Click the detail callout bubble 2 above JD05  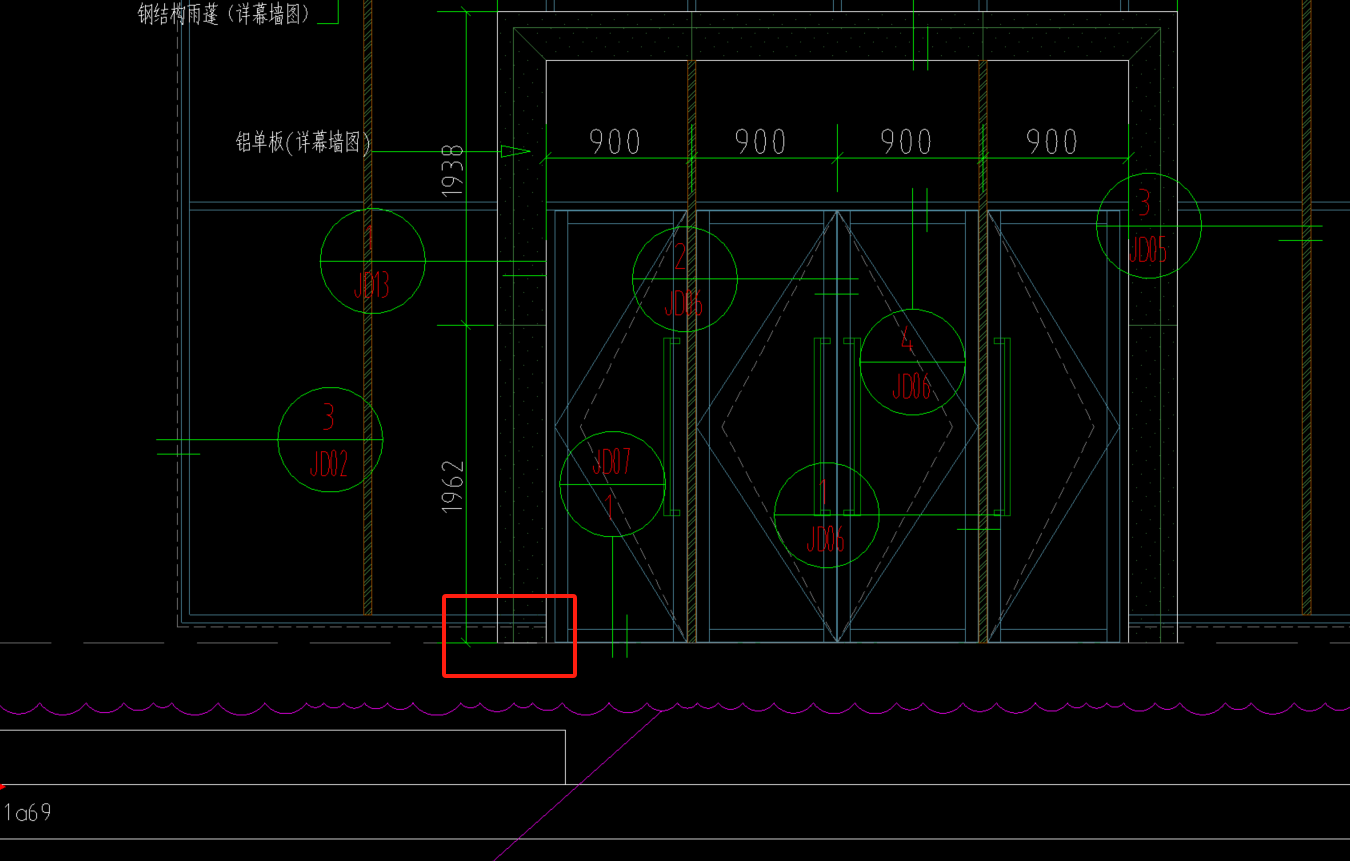pyautogui.click(x=684, y=279)
